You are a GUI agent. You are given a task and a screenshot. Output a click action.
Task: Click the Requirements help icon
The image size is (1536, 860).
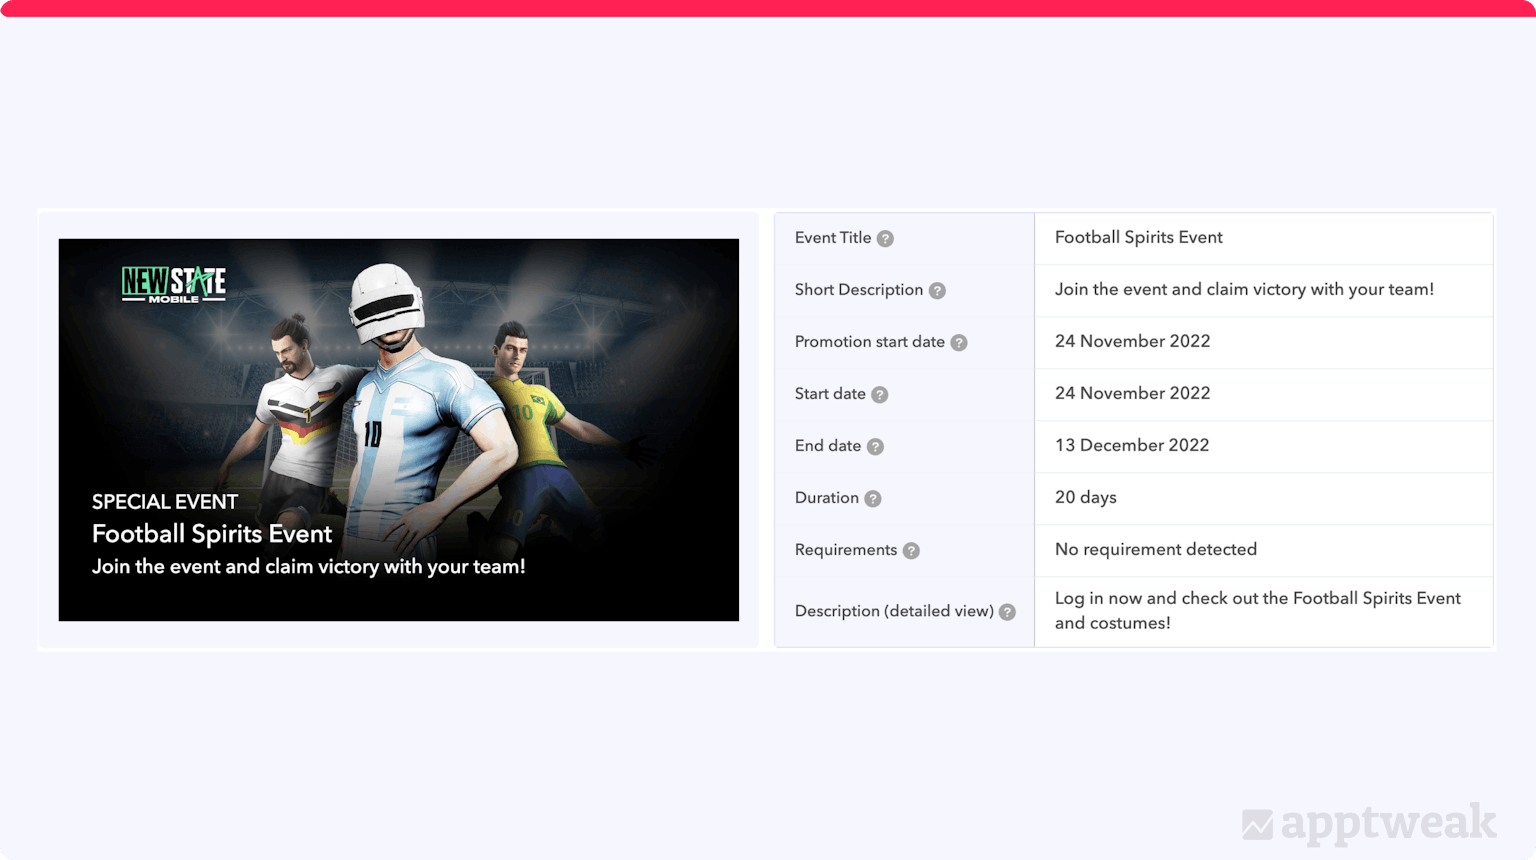point(911,551)
